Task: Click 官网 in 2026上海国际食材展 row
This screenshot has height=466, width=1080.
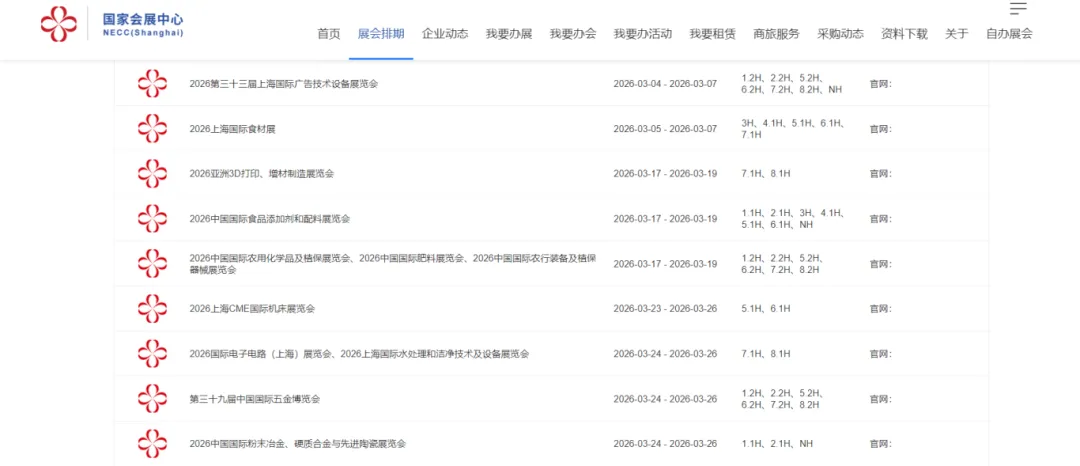Action: click(880, 129)
